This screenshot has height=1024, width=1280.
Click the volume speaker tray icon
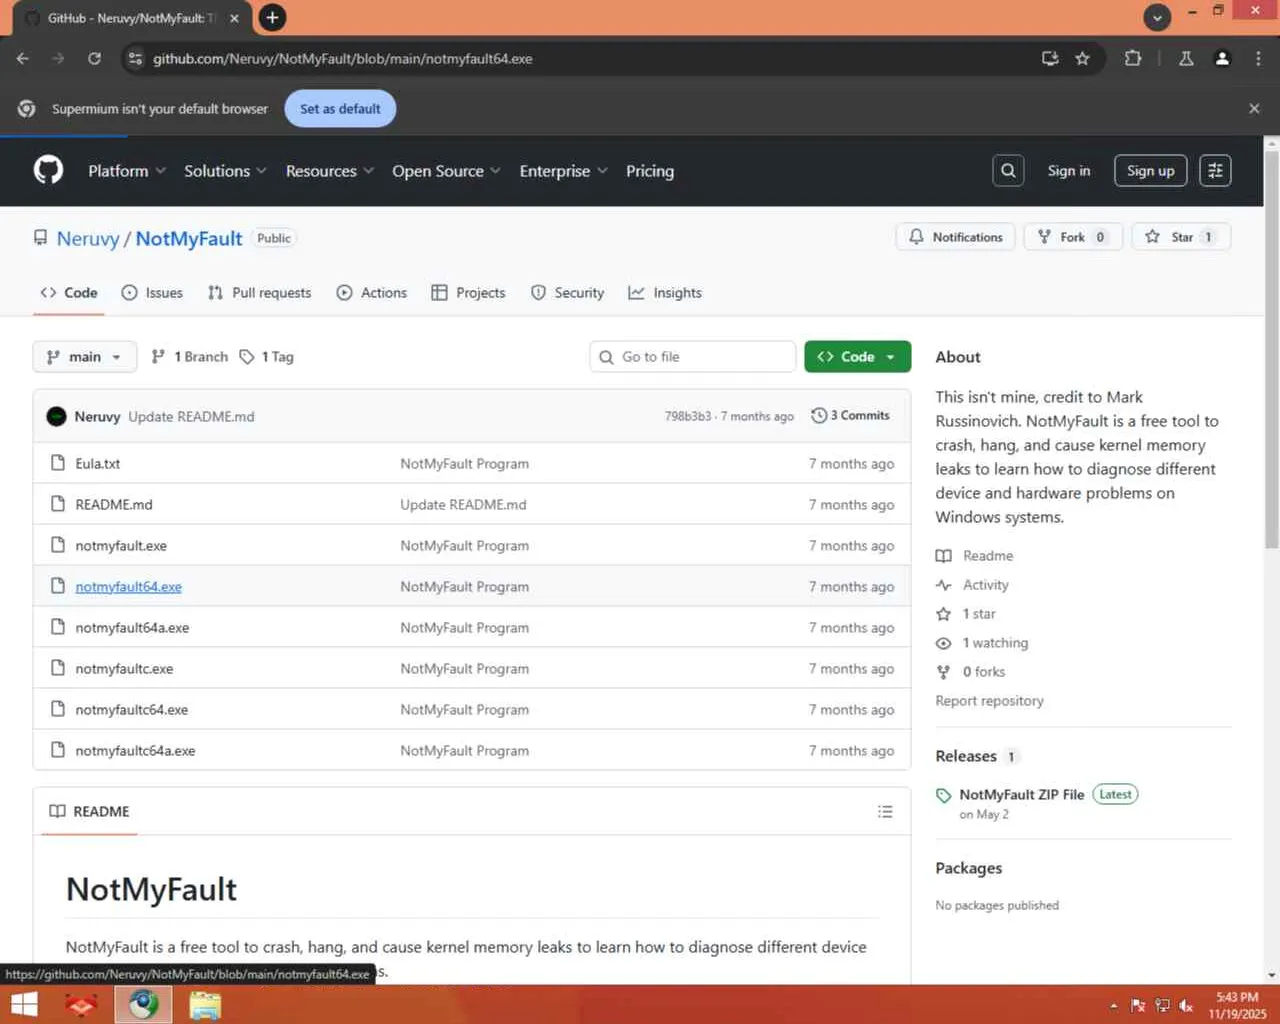pos(1186,1005)
